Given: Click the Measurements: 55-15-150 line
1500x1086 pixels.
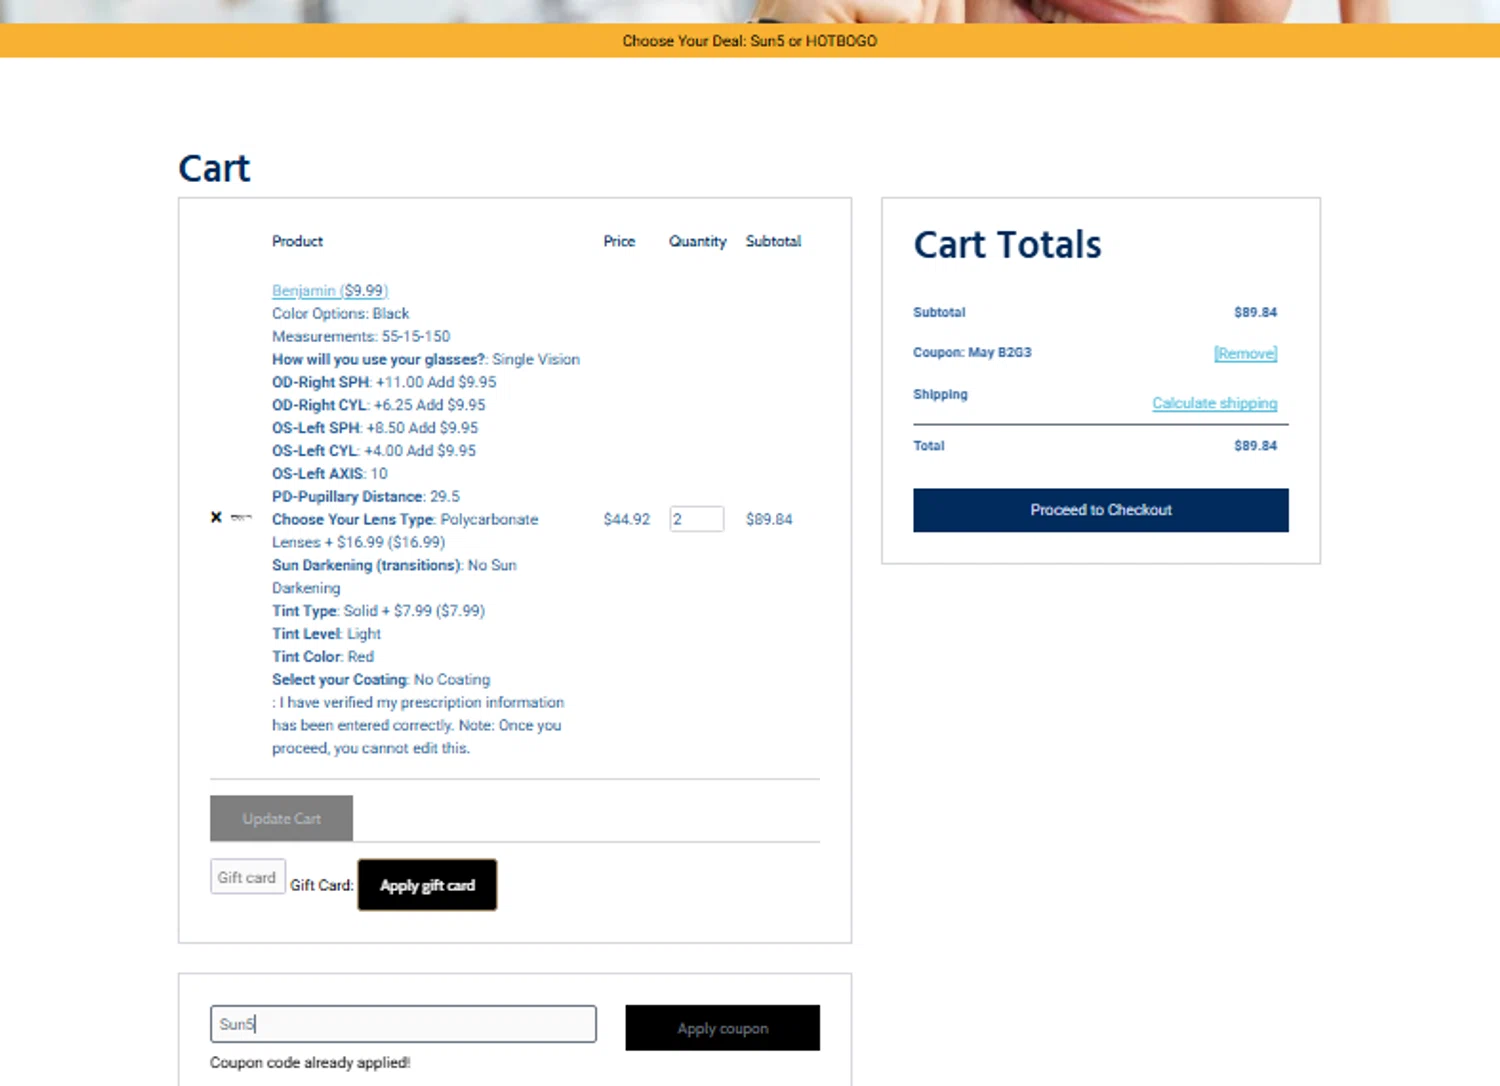Looking at the screenshot, I should point(361,336).
